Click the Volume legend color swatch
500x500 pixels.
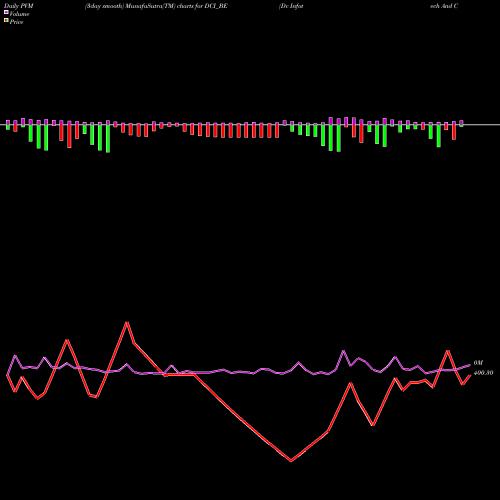click(x=6, y=12)
